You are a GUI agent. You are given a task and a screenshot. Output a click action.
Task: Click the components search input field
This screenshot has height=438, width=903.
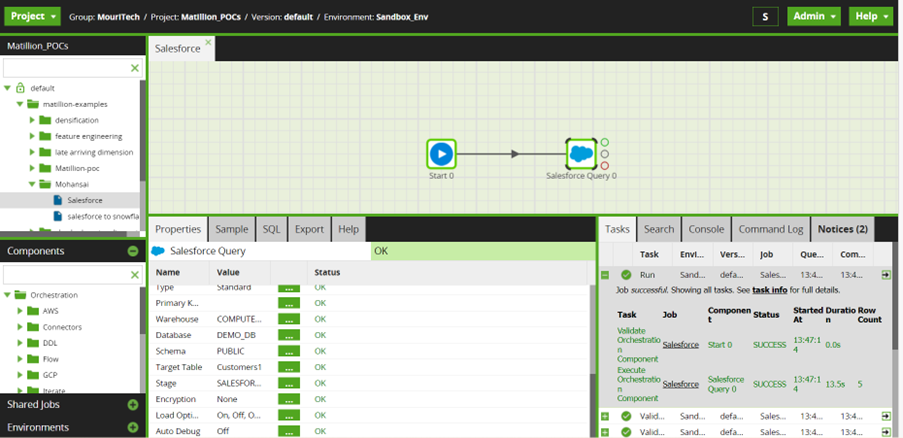pyautogui.click(x=66, y=274)
